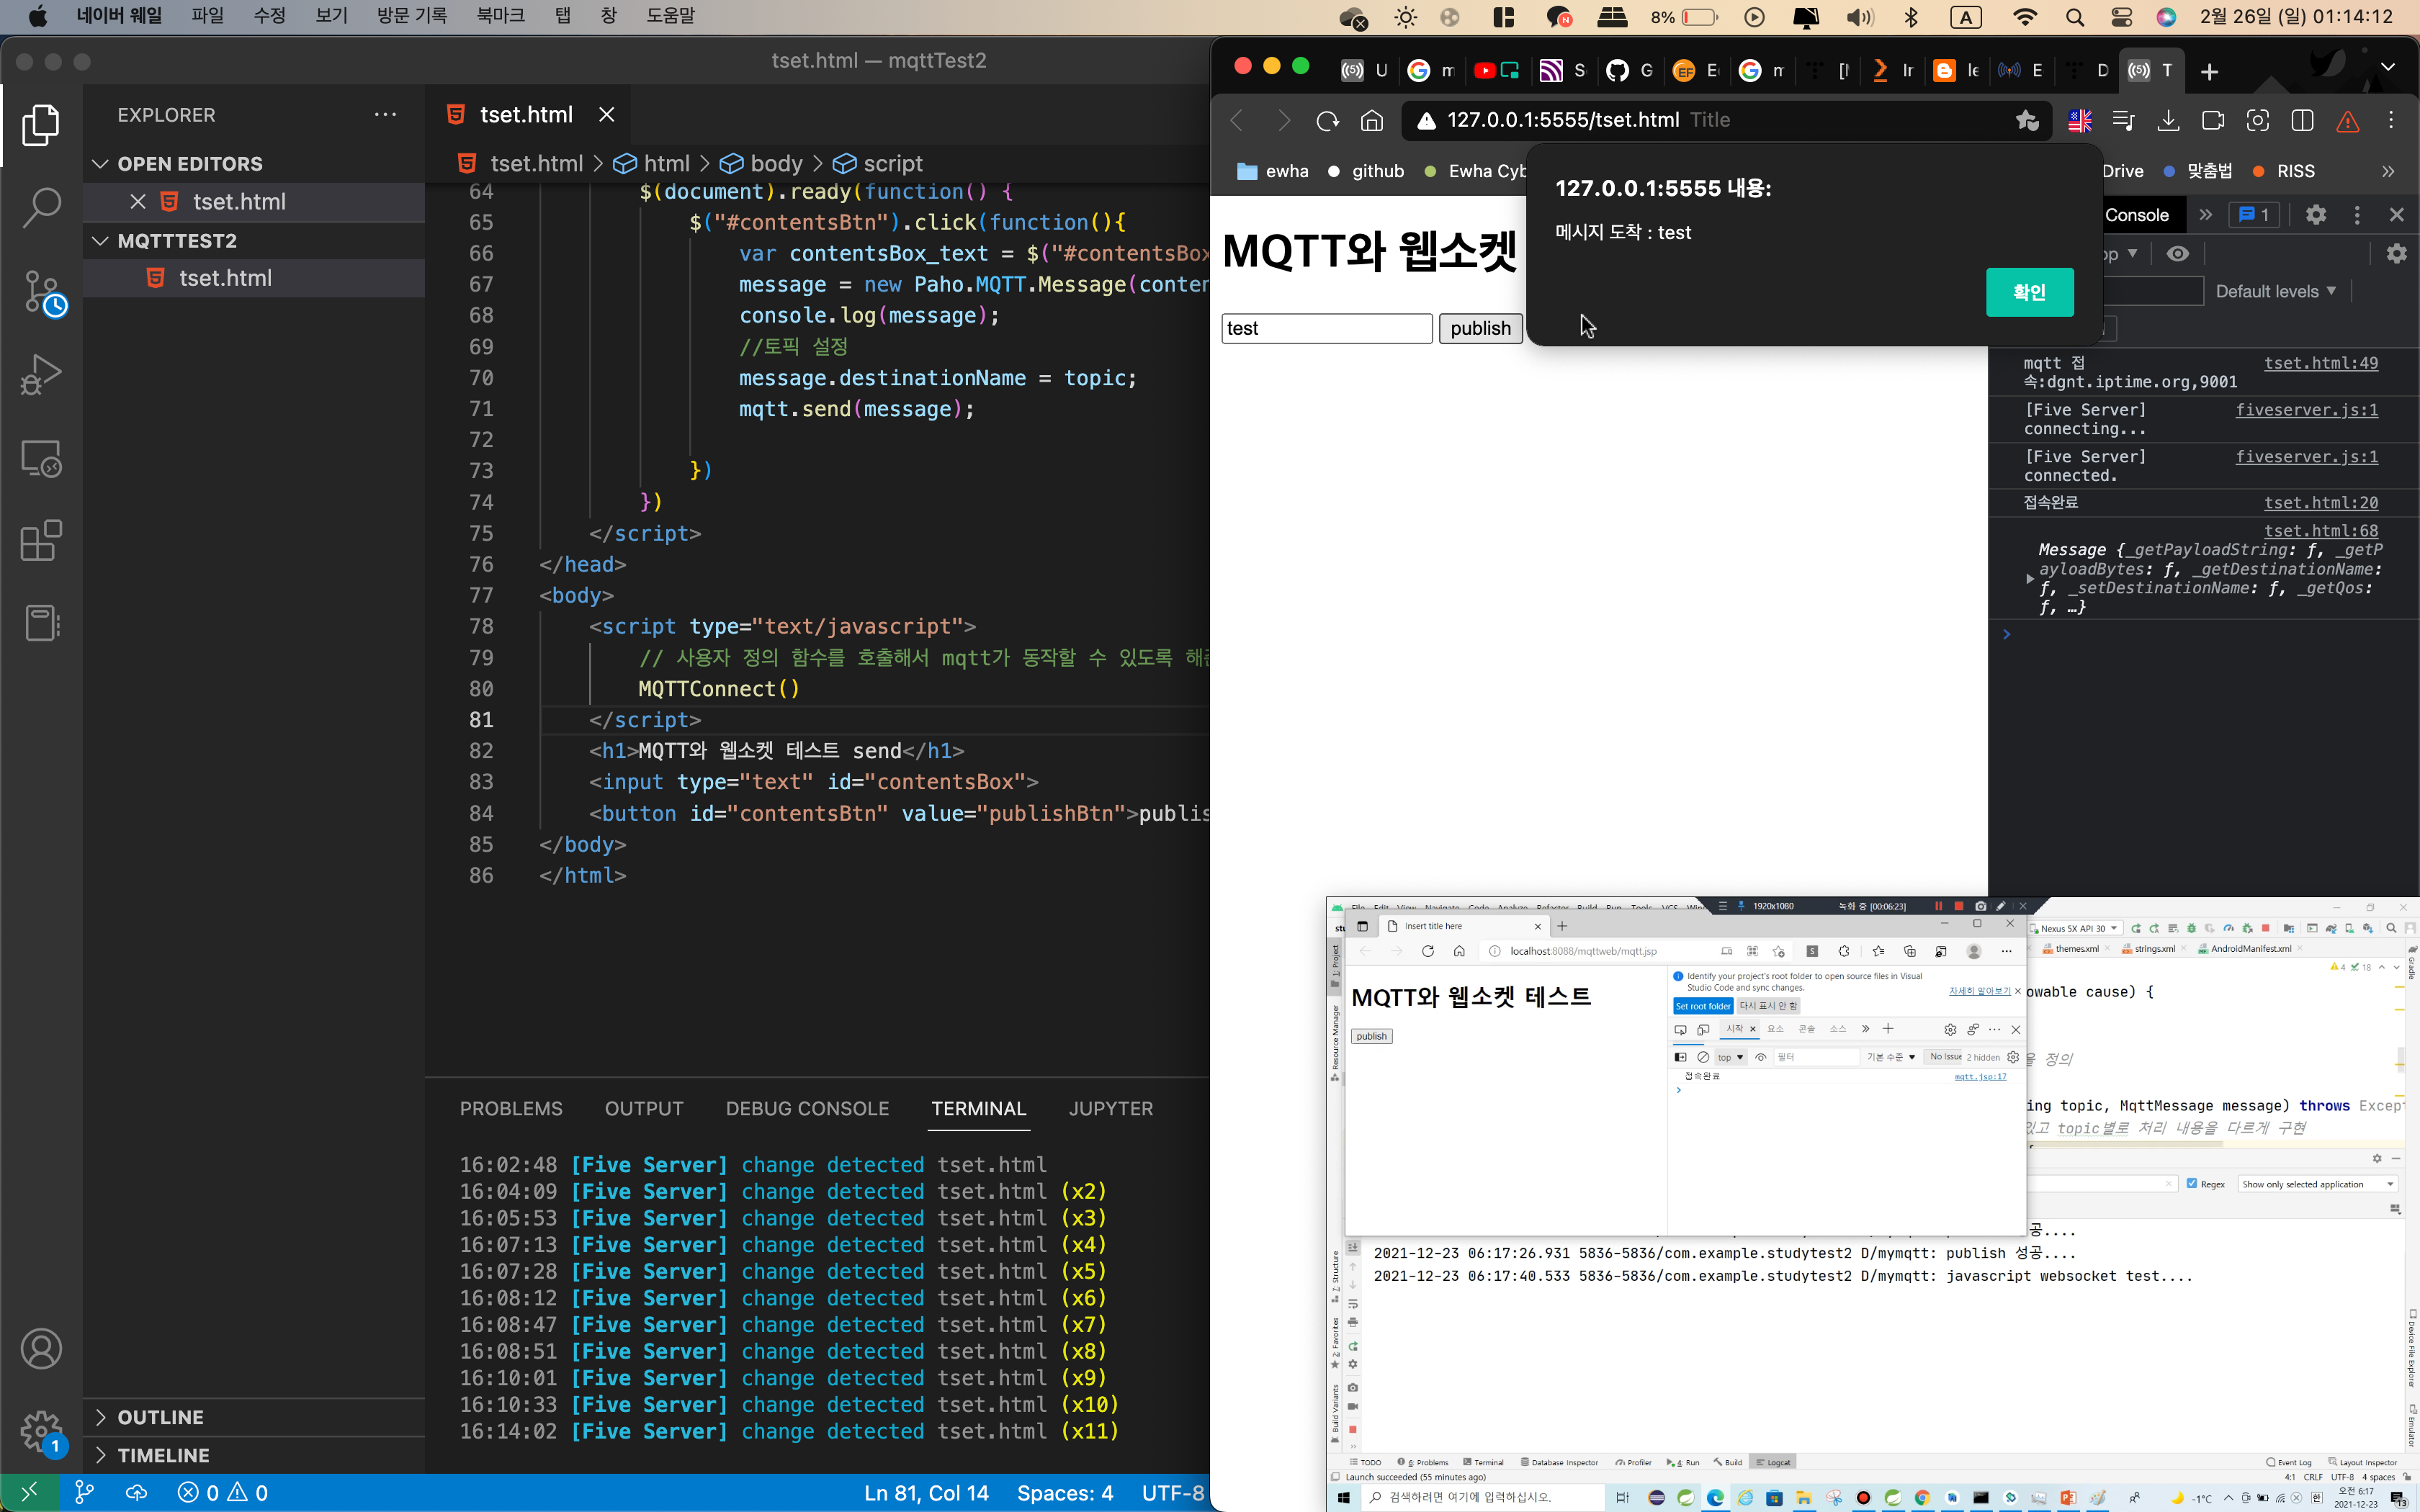
Task: Open the Remote Explorer view
Action: [41, 459]
